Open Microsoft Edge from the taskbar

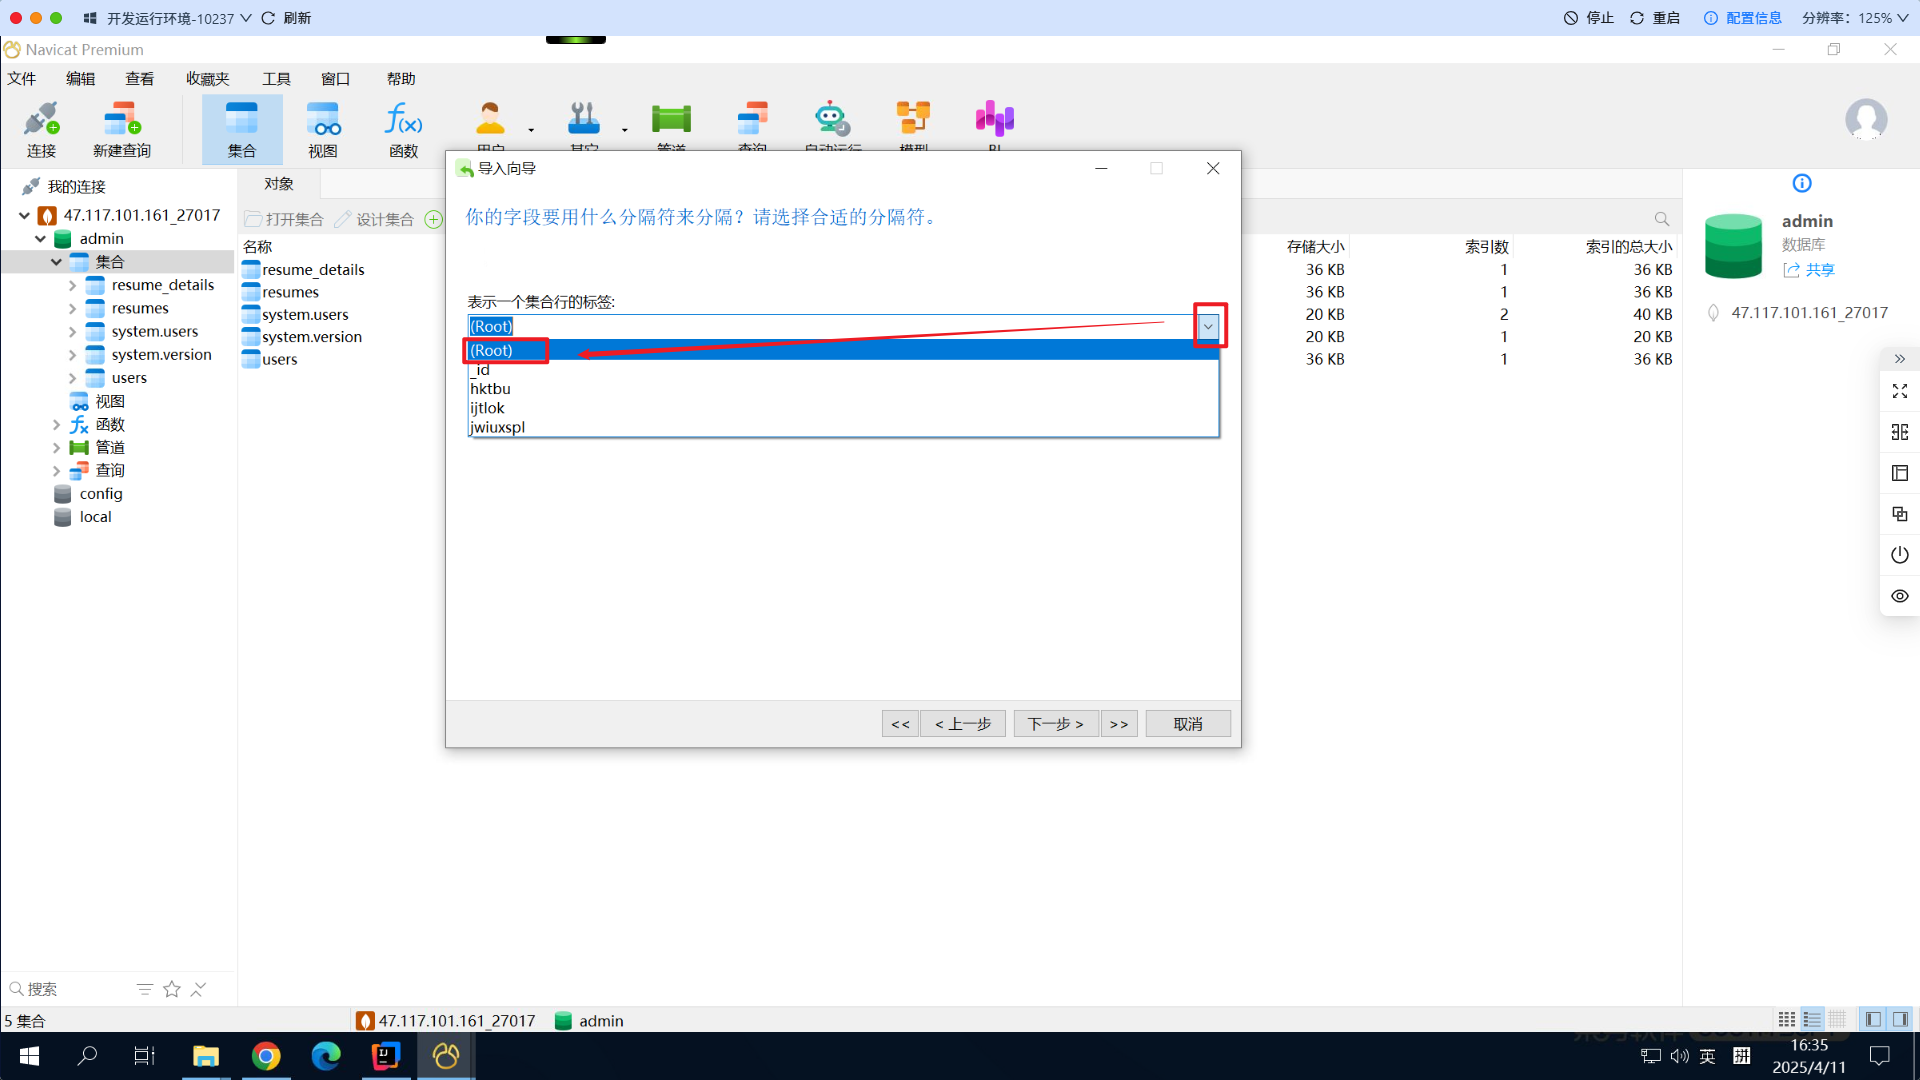coord(326,1056)
